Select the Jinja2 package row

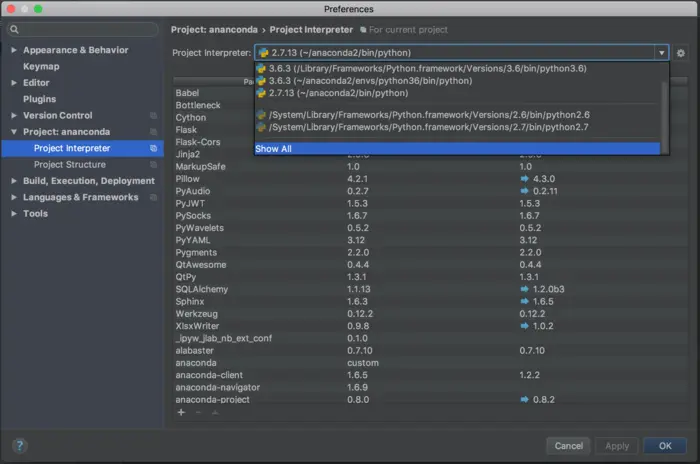[214, 155]
